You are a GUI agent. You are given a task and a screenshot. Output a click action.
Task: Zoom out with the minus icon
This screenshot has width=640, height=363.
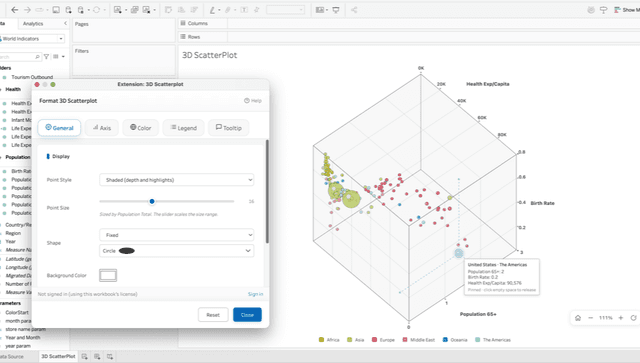coord(590,318)
